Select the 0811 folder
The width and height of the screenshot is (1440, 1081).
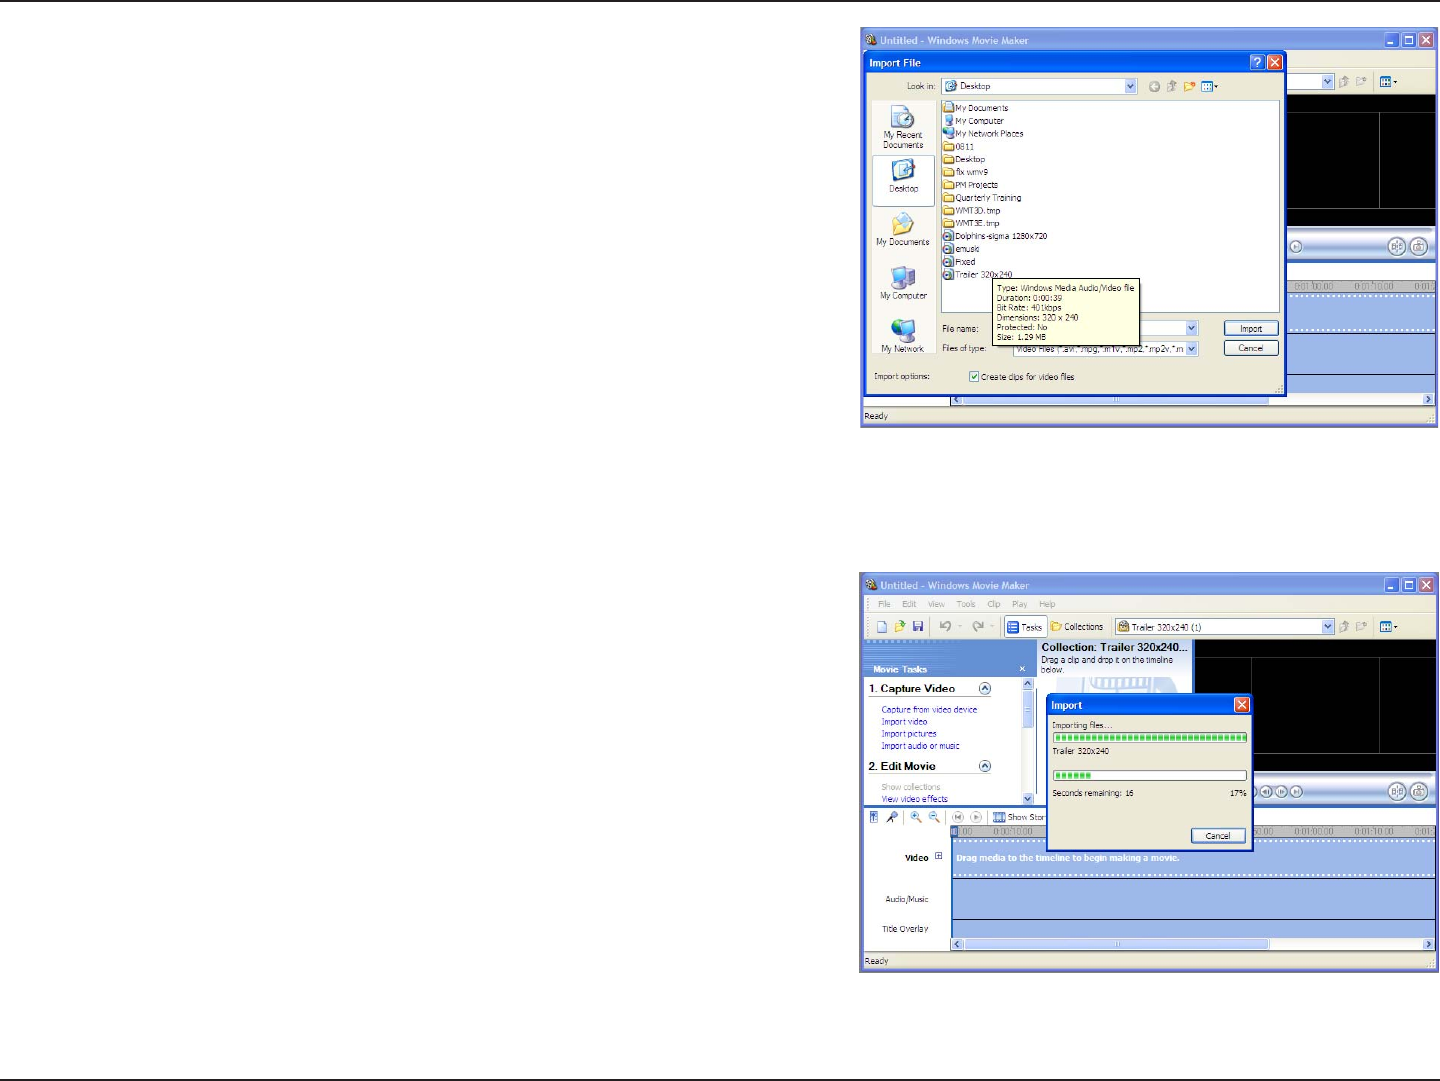pyautogui.click(x=958, y=147)
